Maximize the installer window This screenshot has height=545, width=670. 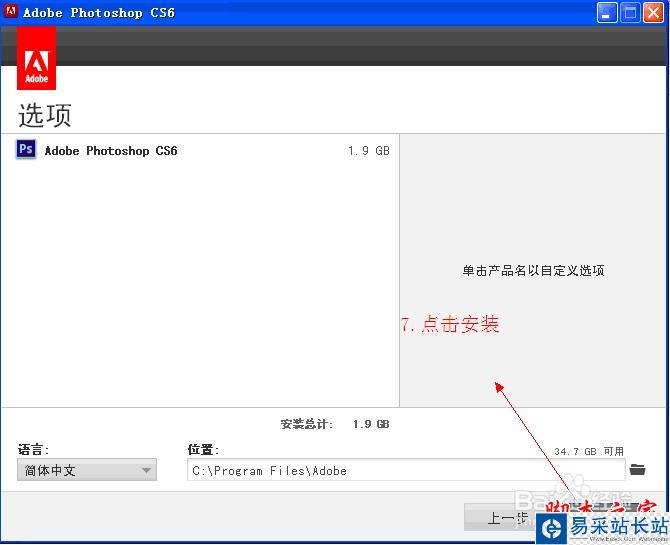(x=630, y=13)
